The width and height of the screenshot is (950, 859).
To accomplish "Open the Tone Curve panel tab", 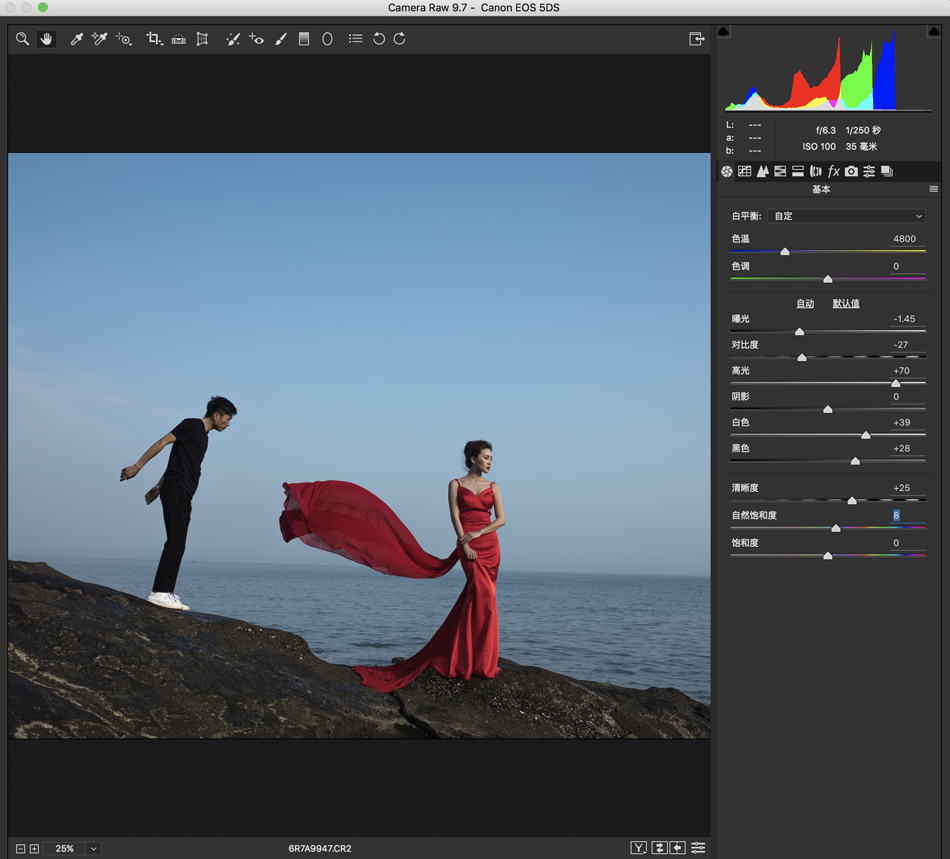I will click(x=745, y=171).
